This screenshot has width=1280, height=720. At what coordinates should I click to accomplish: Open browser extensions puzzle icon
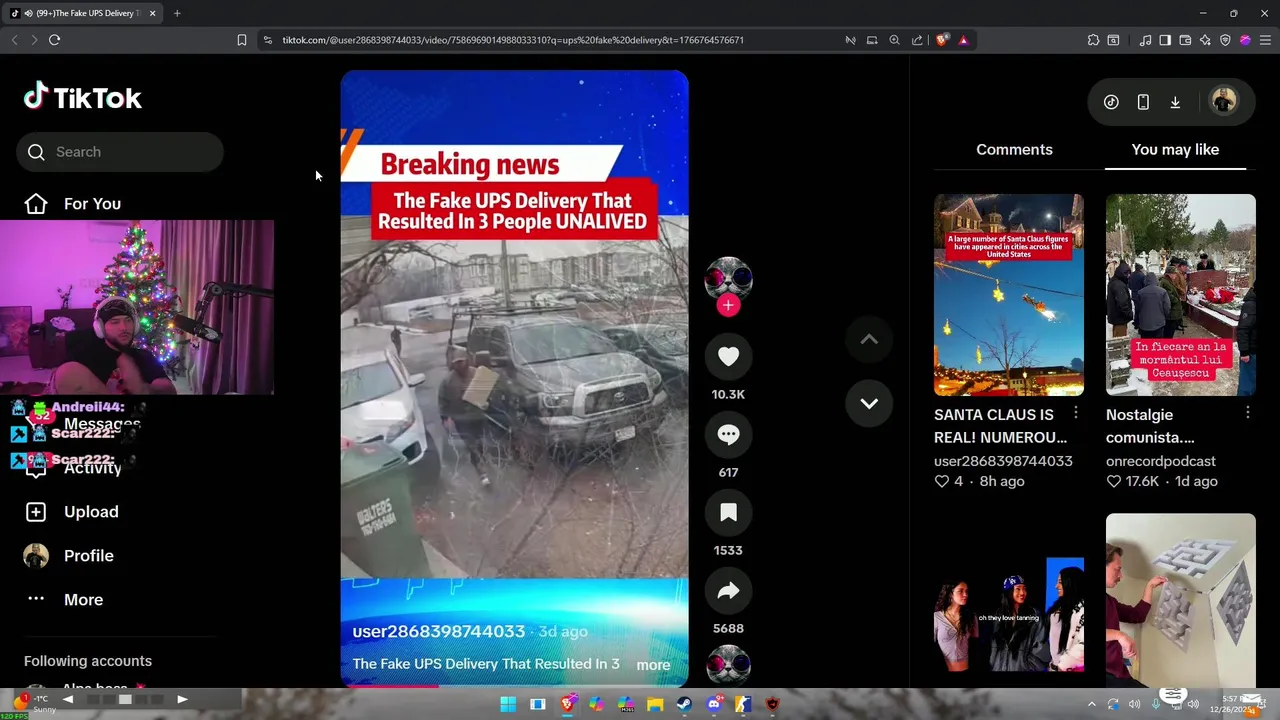coord(1093,40)
